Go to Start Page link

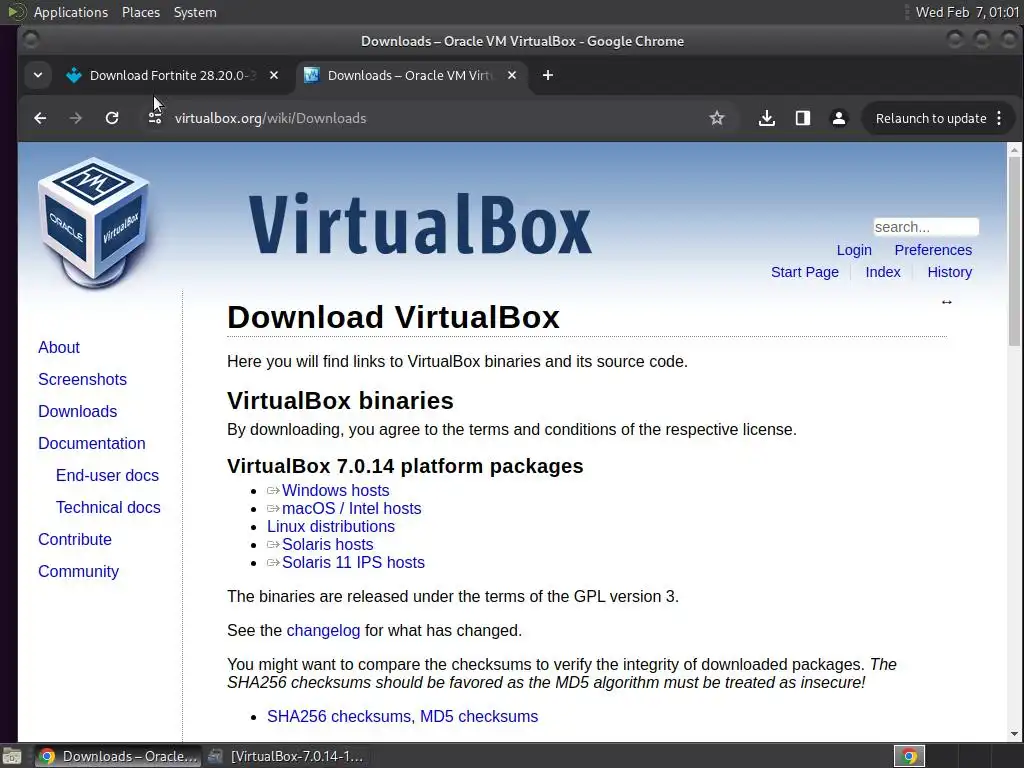point(805,272)
